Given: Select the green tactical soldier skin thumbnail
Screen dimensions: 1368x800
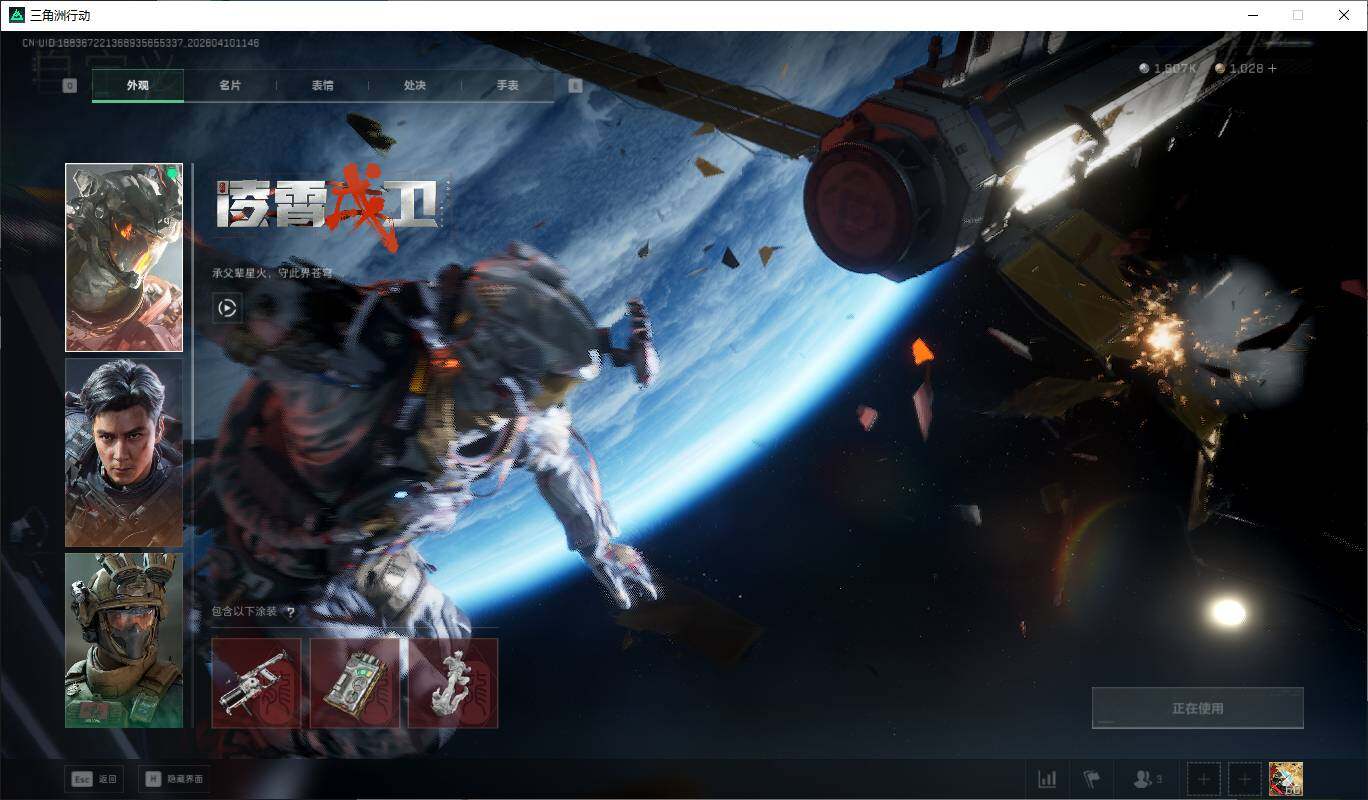Looking at the screenshot, I should click(124, 640).
